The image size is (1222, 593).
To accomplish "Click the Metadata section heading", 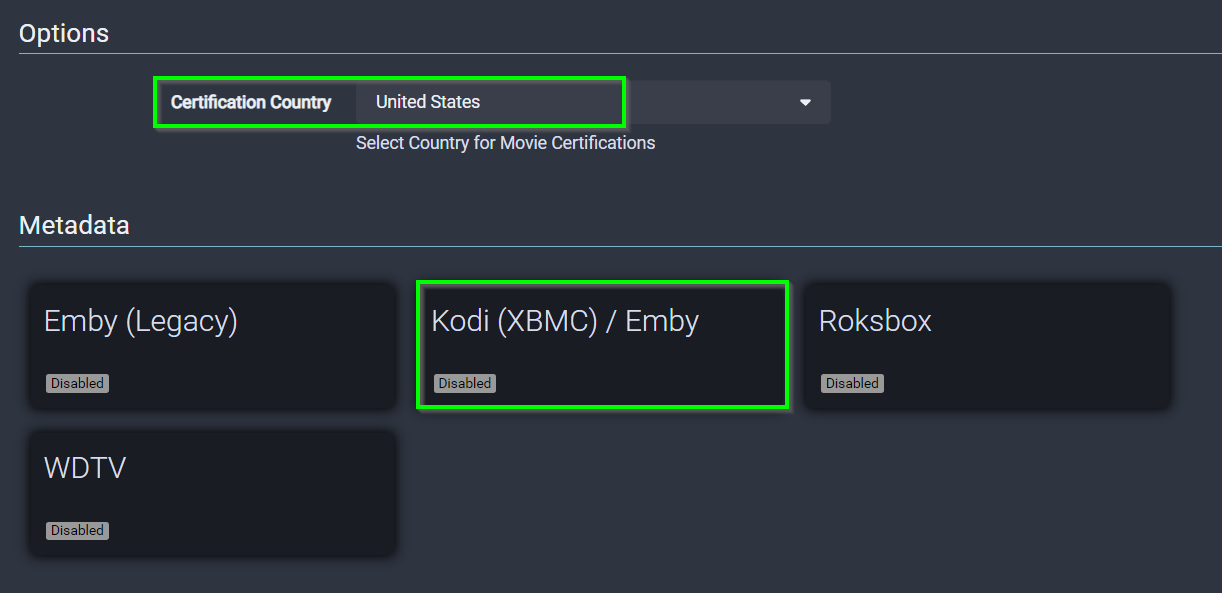I will click(74, 225).
